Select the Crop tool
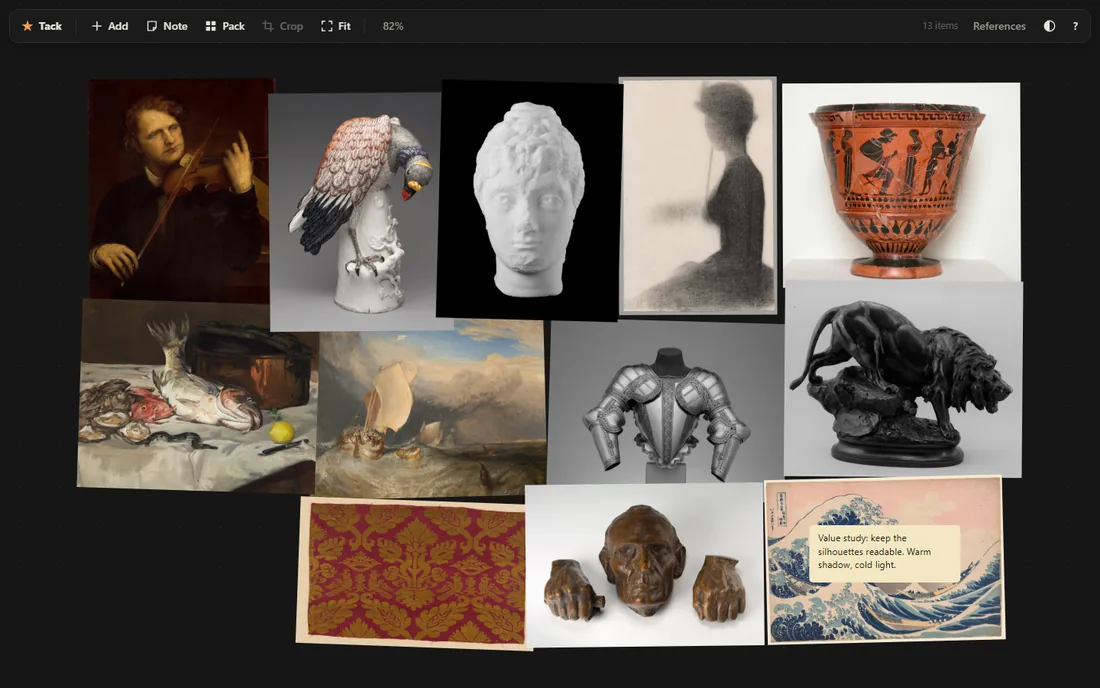 [x=283, y=26]
